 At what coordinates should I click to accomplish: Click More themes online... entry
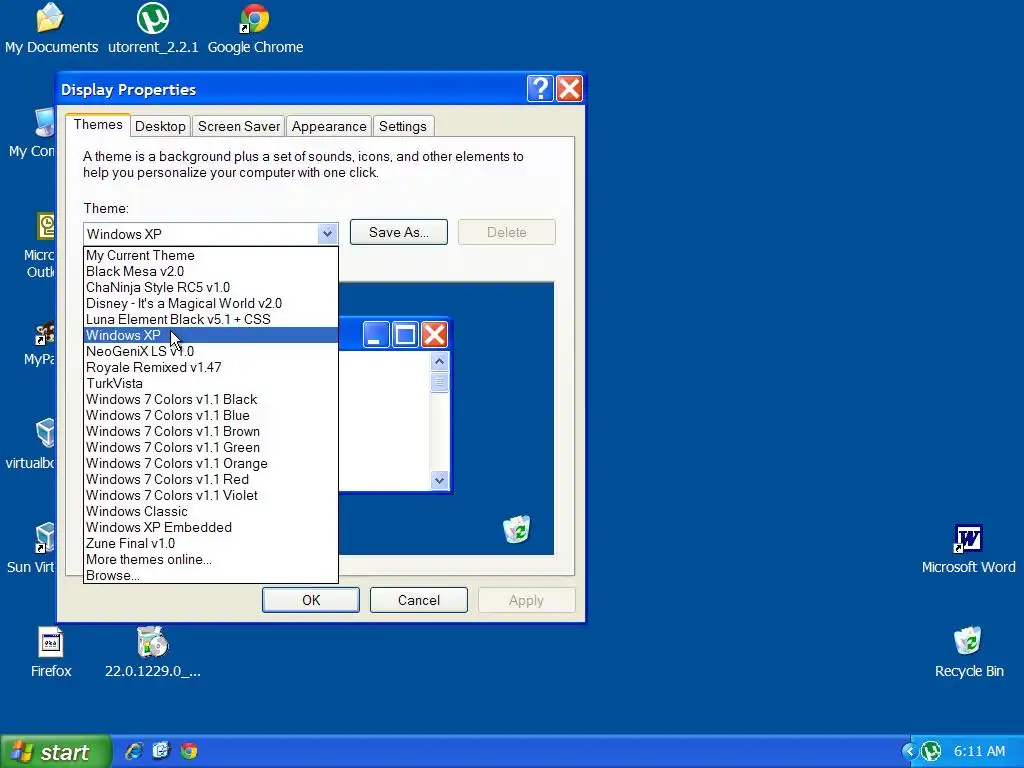point(210,559)
